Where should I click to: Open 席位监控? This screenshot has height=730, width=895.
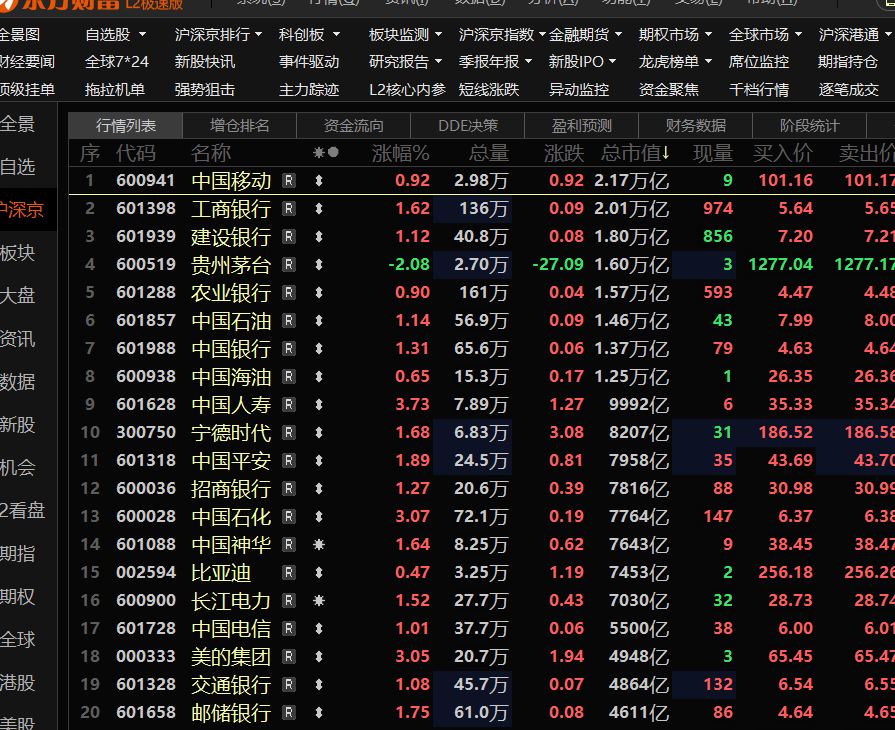pos(759,61)
